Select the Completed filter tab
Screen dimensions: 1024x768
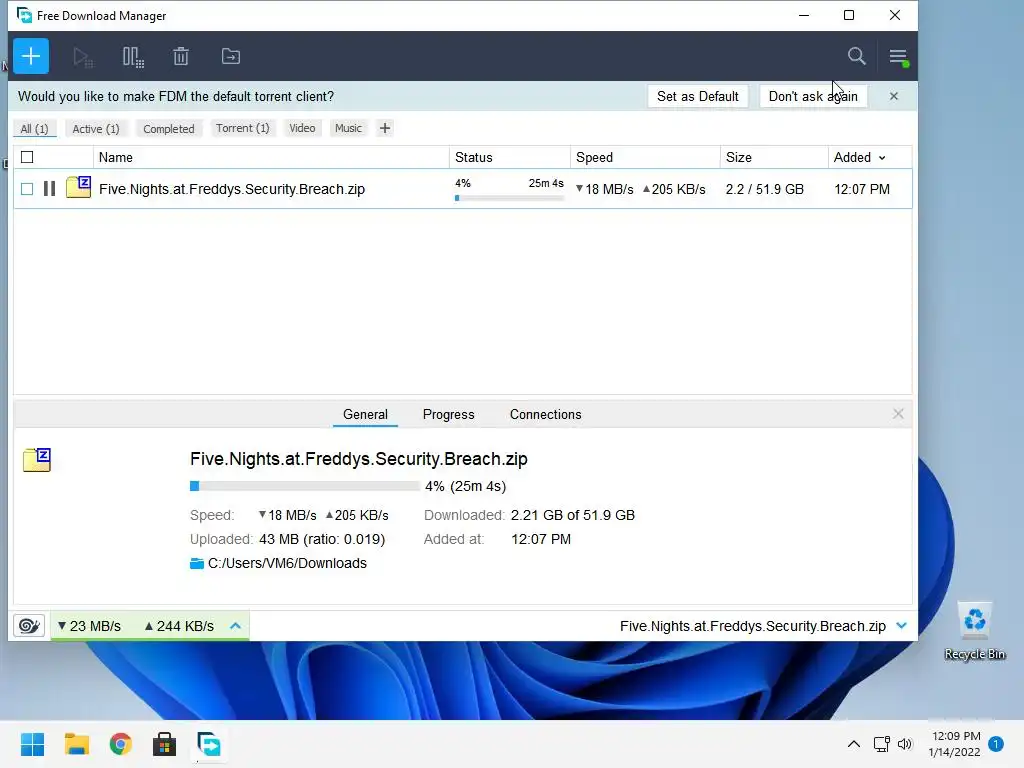[x=168, y=129]
